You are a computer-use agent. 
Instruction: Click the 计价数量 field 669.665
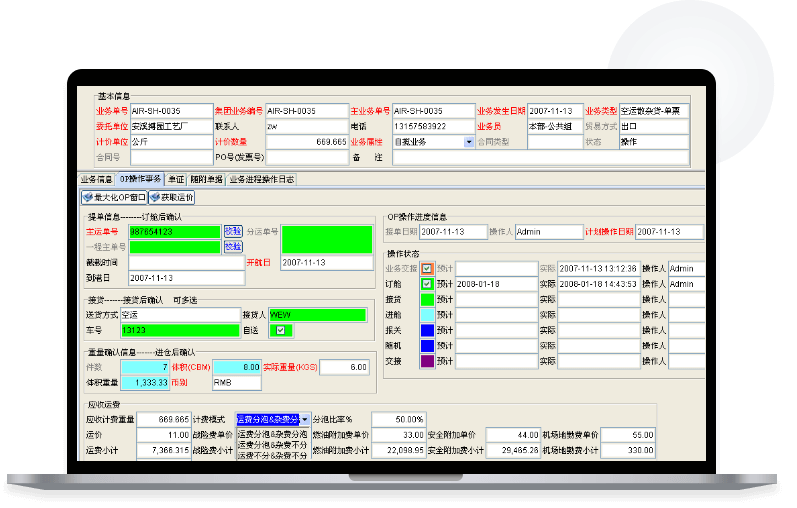click(x=307, y=142)
